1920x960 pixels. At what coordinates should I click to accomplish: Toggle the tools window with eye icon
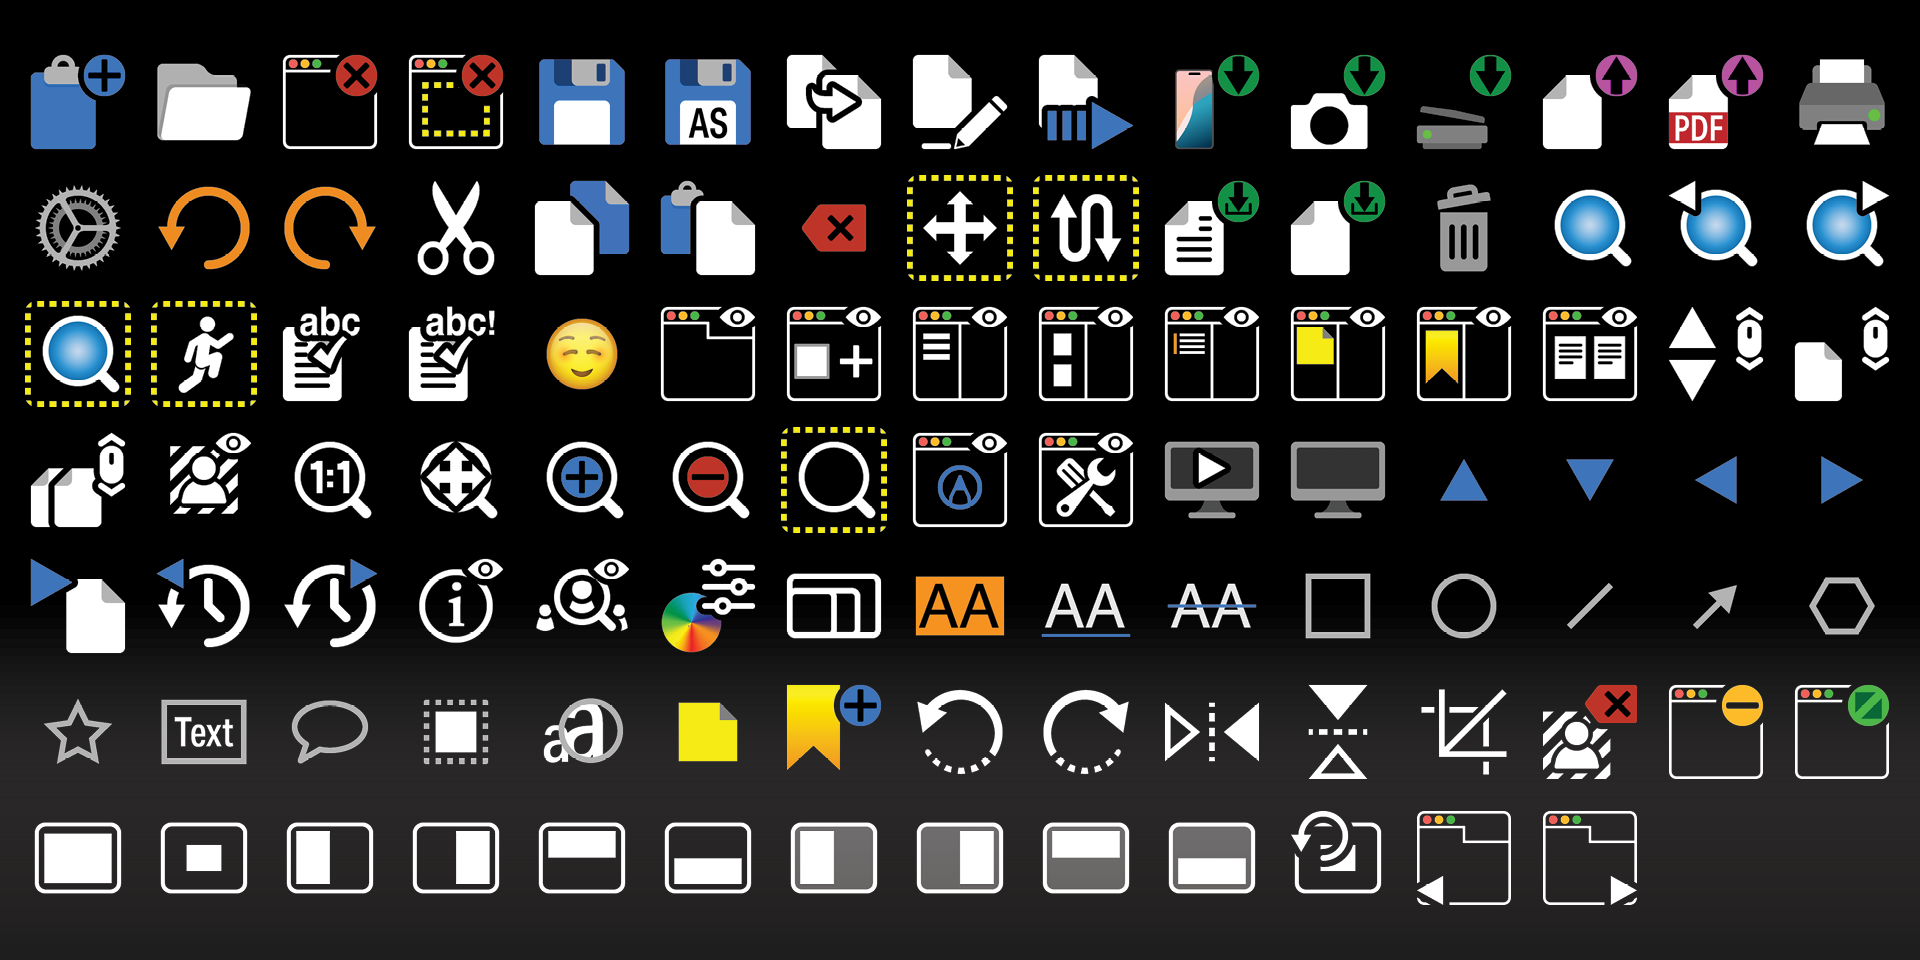click(1086, 480)
